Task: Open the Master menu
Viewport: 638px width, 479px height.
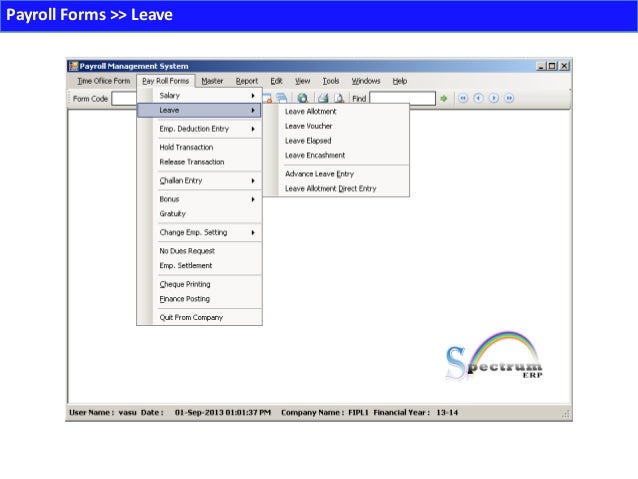Action: click(x=212, y=81)
